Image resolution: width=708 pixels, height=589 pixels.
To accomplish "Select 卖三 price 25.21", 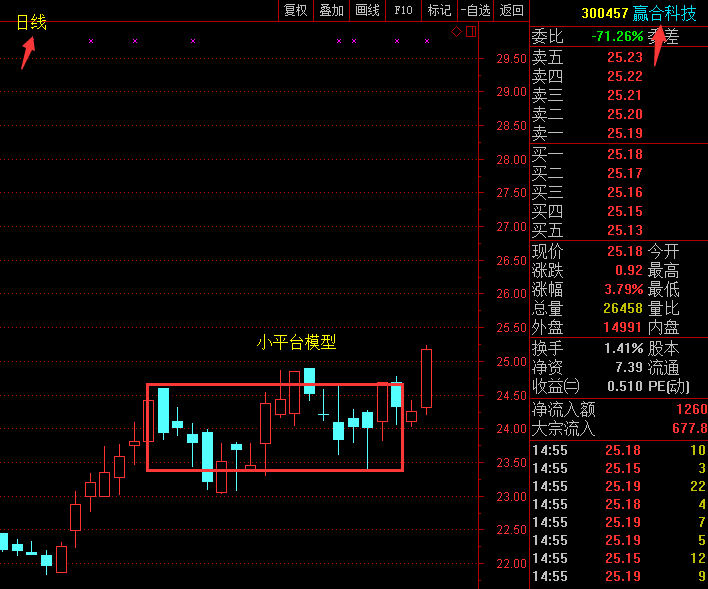I will point(624,95).
